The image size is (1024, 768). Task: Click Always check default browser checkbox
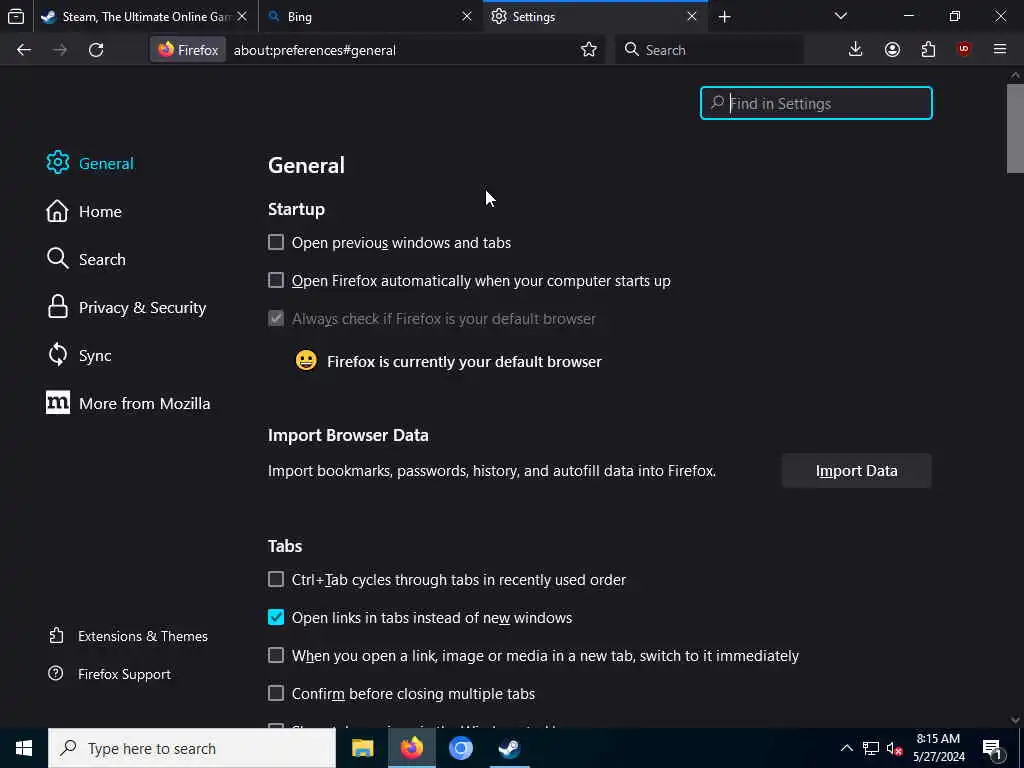pos(276,319)
